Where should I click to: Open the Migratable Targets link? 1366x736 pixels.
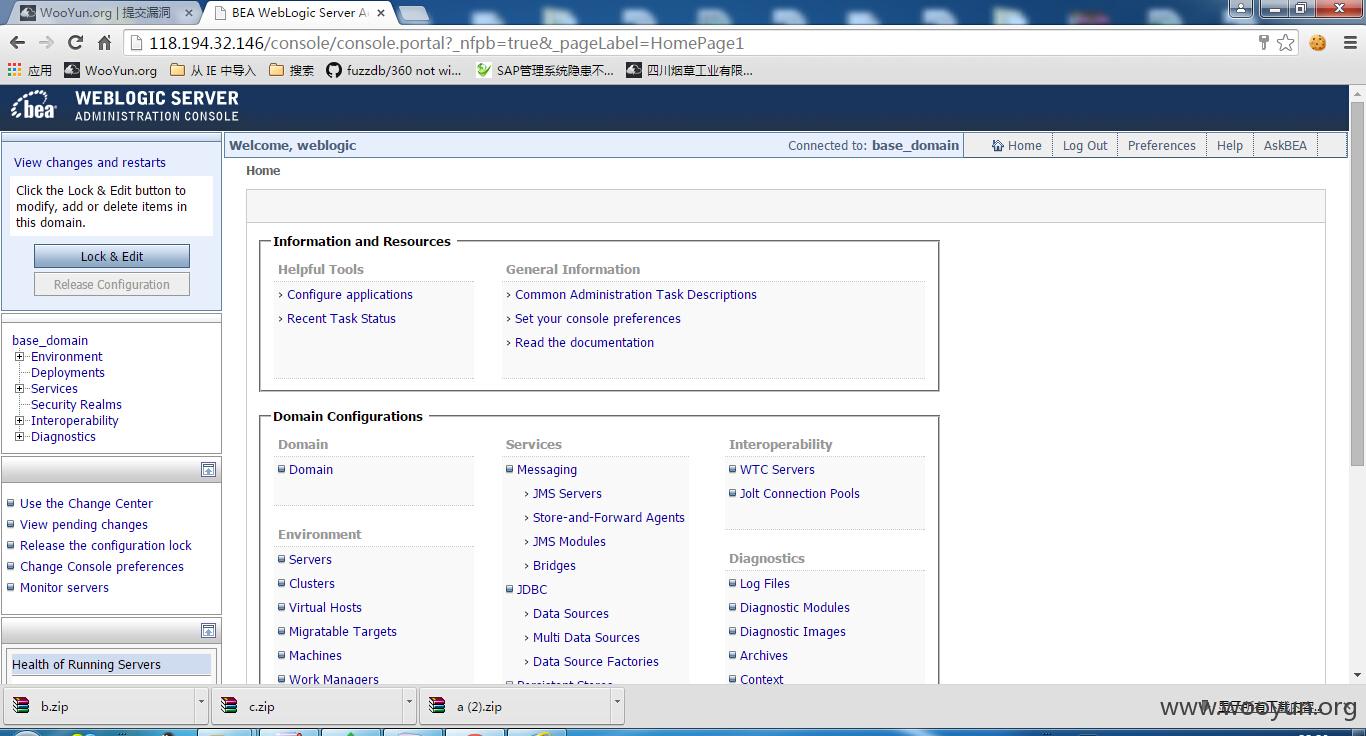coord(343,631)
